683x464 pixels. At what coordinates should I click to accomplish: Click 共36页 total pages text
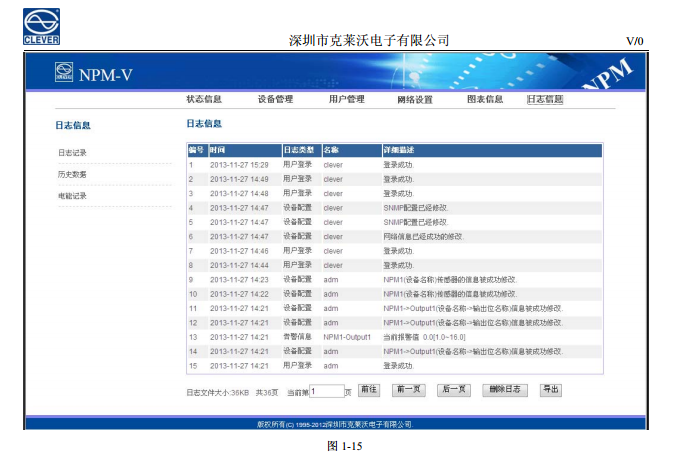pos(267,393)
